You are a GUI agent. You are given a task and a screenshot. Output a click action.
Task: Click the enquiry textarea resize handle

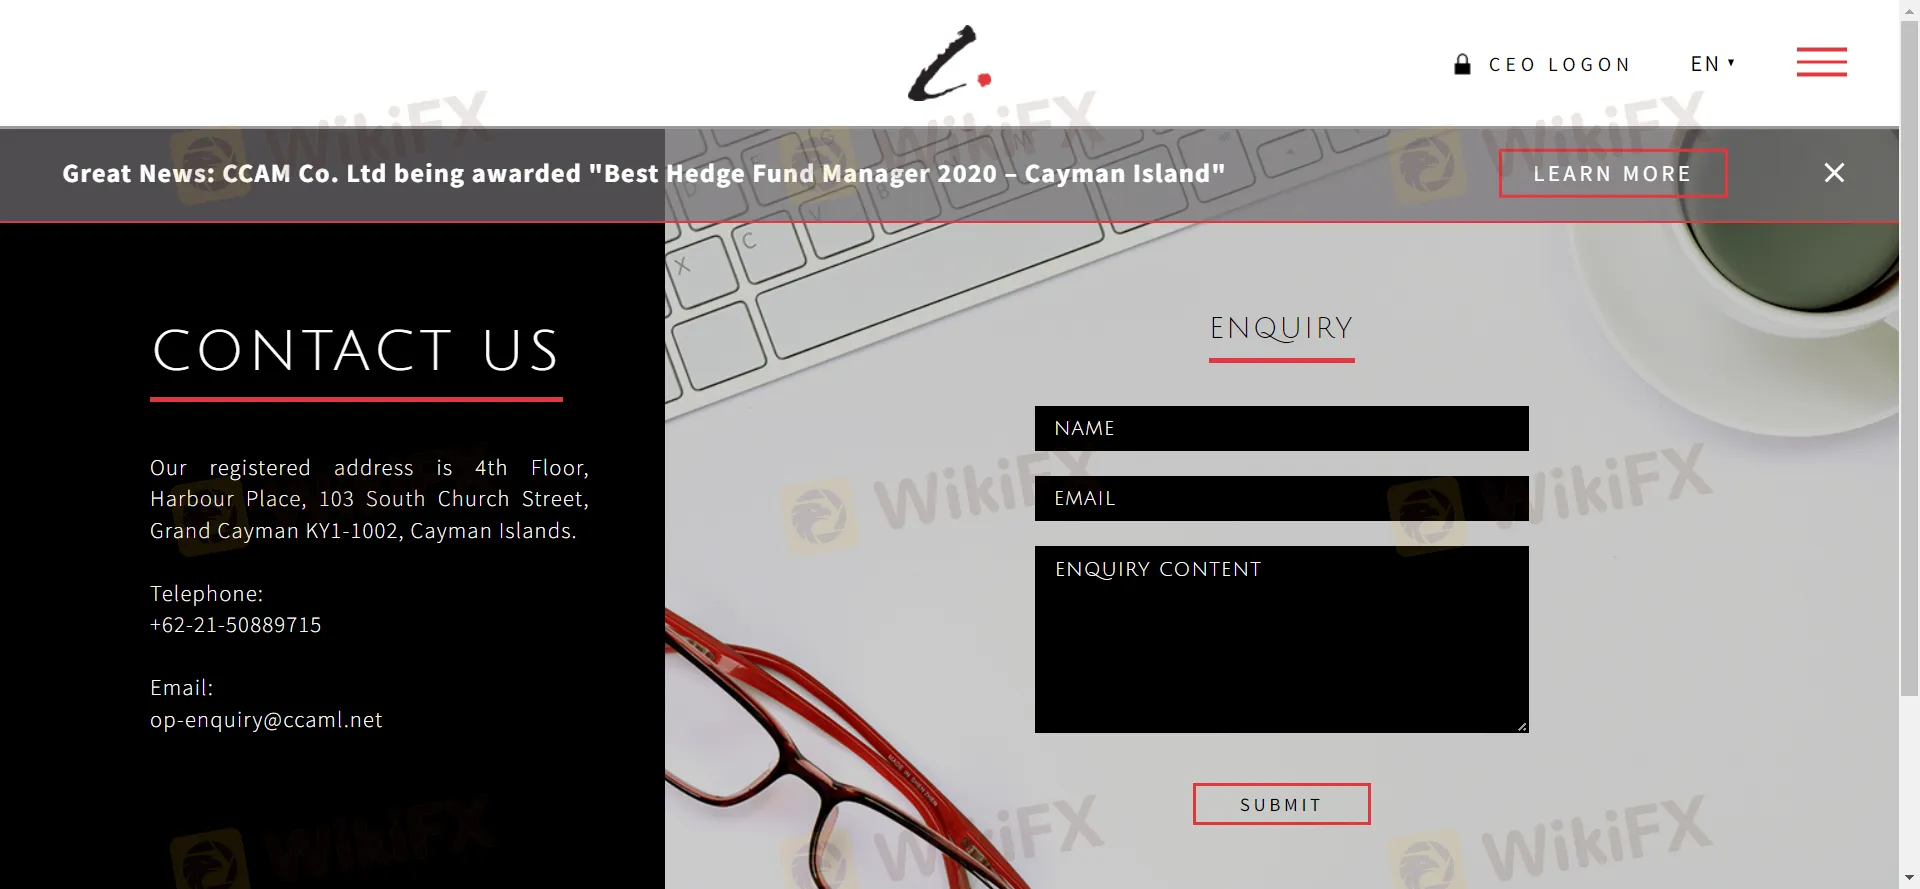(1521, 726)
